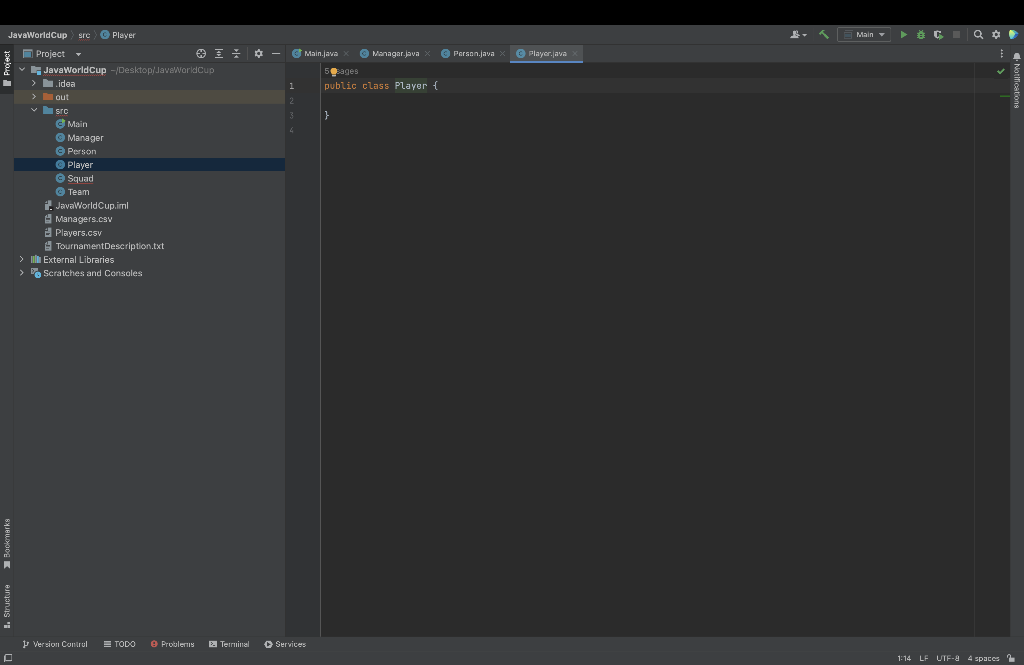Select Manager class in project tree
Image resolution: width=1024 pixels, height=665 pixels.
pyautogui.click(x=85, y=138)
